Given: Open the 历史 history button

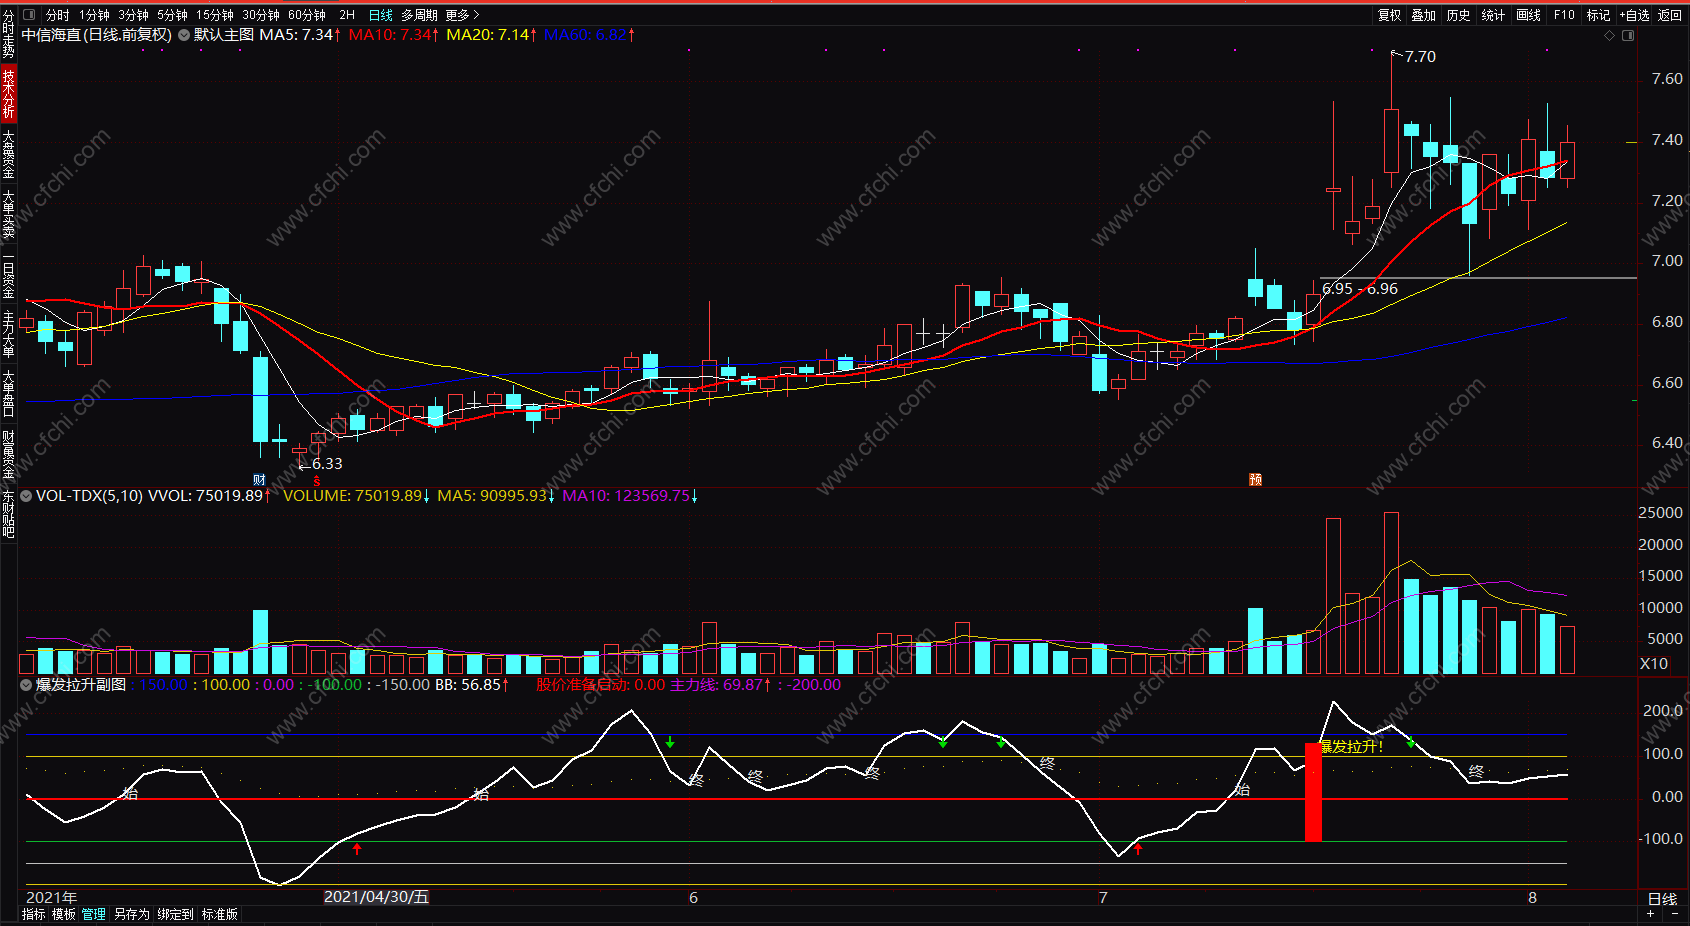Looking at the screenshot, I should [x=1459, y=15].
